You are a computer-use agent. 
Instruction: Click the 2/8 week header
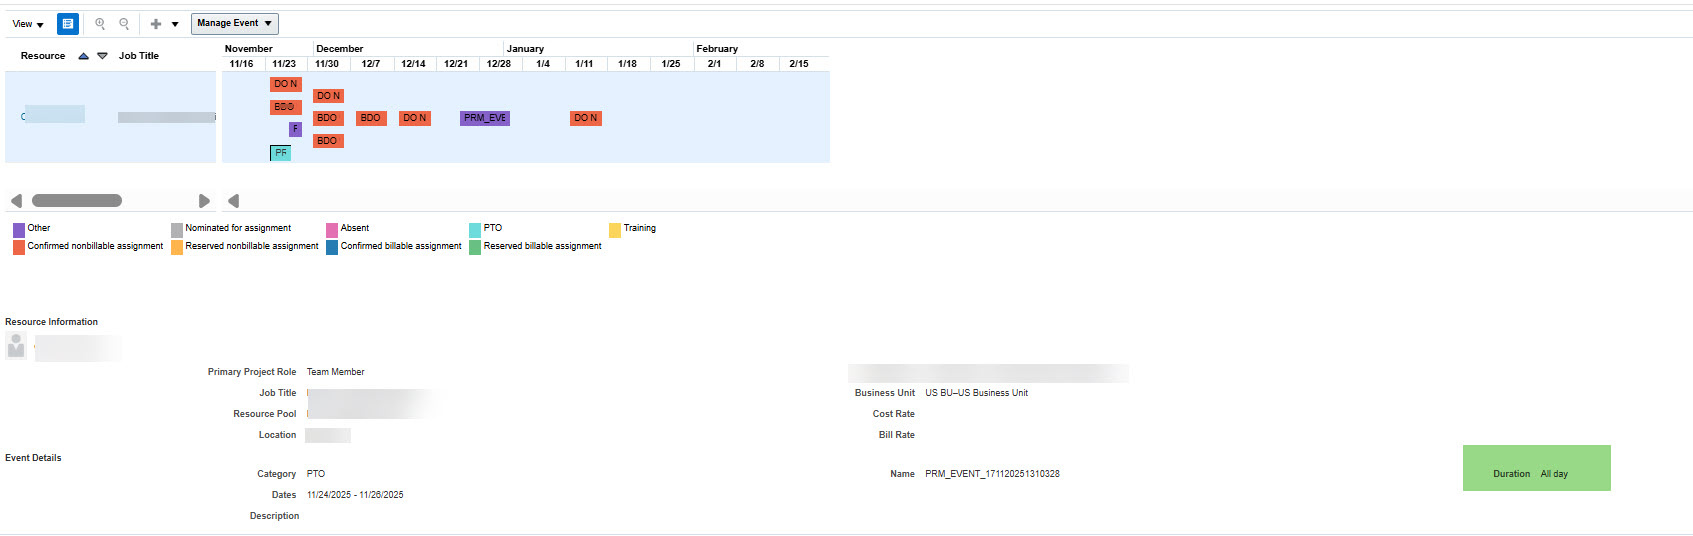coord(757,64)
